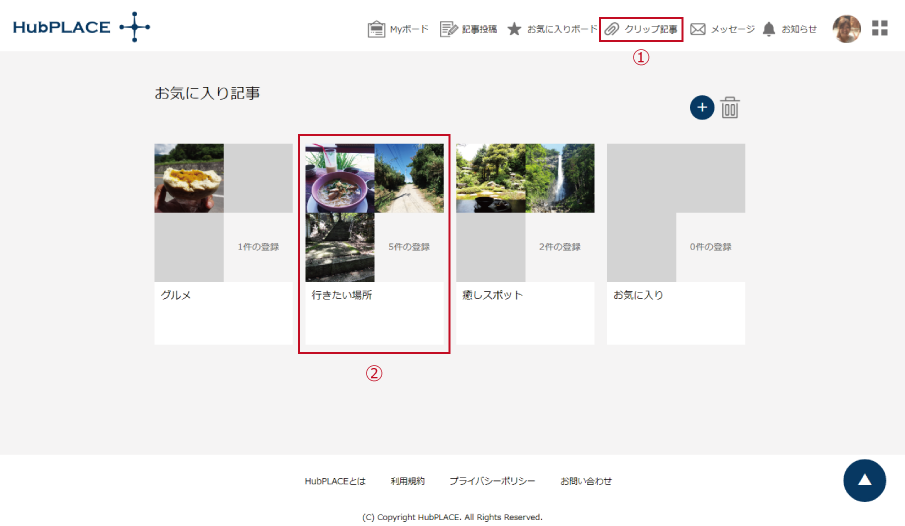This screenshot has height=526, width=905.
Task: Open お知らせ notifications
Action: pyautogui.click(x=790, y=29)
